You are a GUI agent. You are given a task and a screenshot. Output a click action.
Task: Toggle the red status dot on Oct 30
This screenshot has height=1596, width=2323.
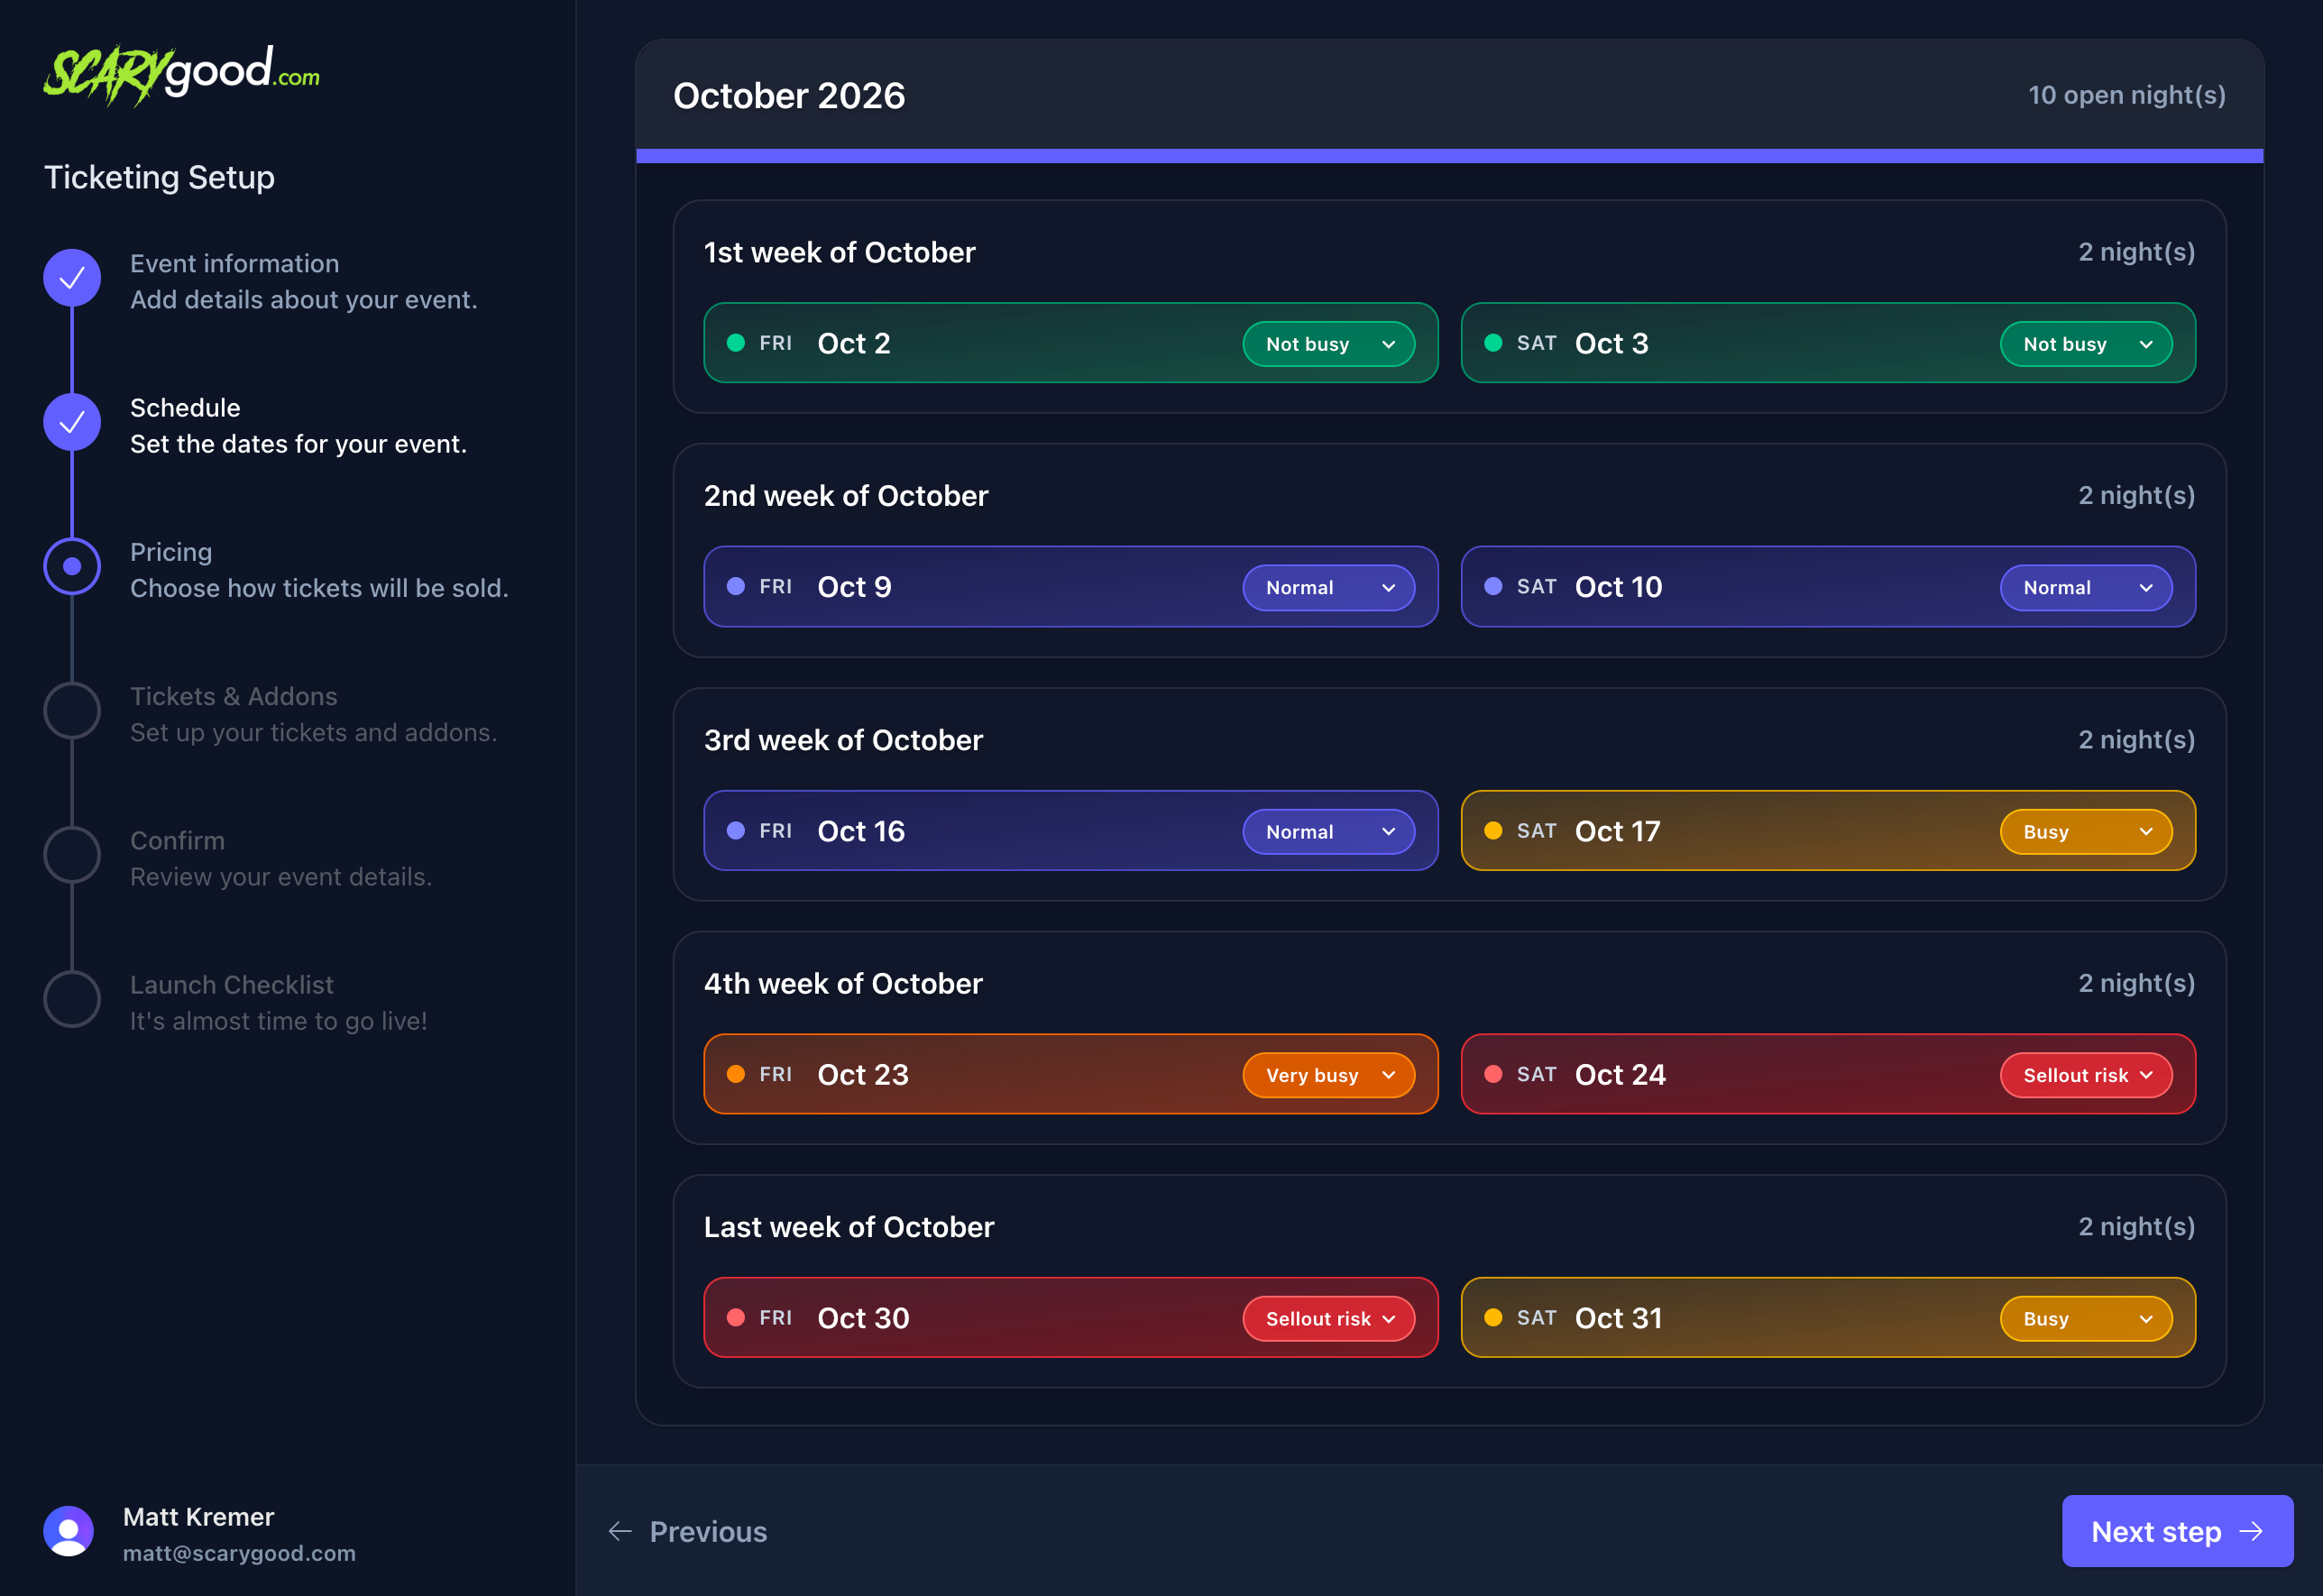click(737, 1317)
